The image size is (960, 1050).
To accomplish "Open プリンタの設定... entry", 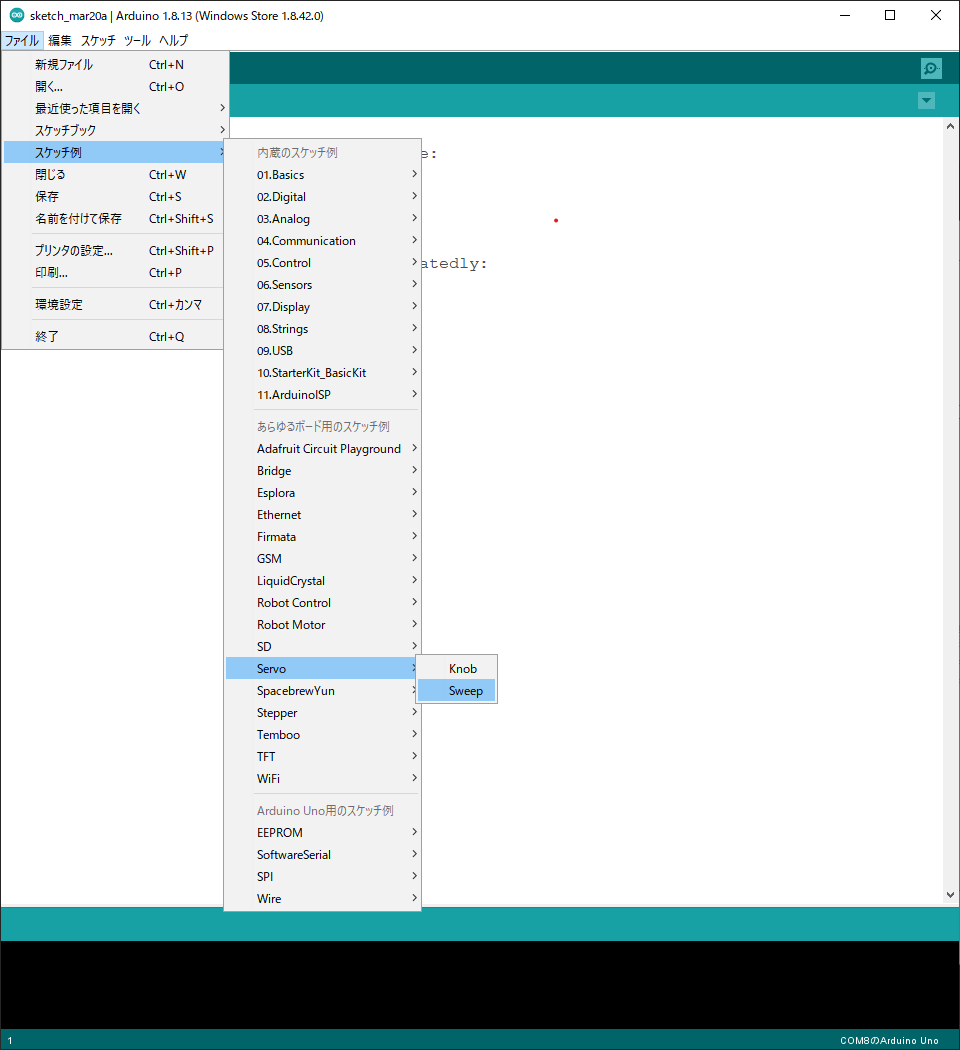I will [115, 250].
